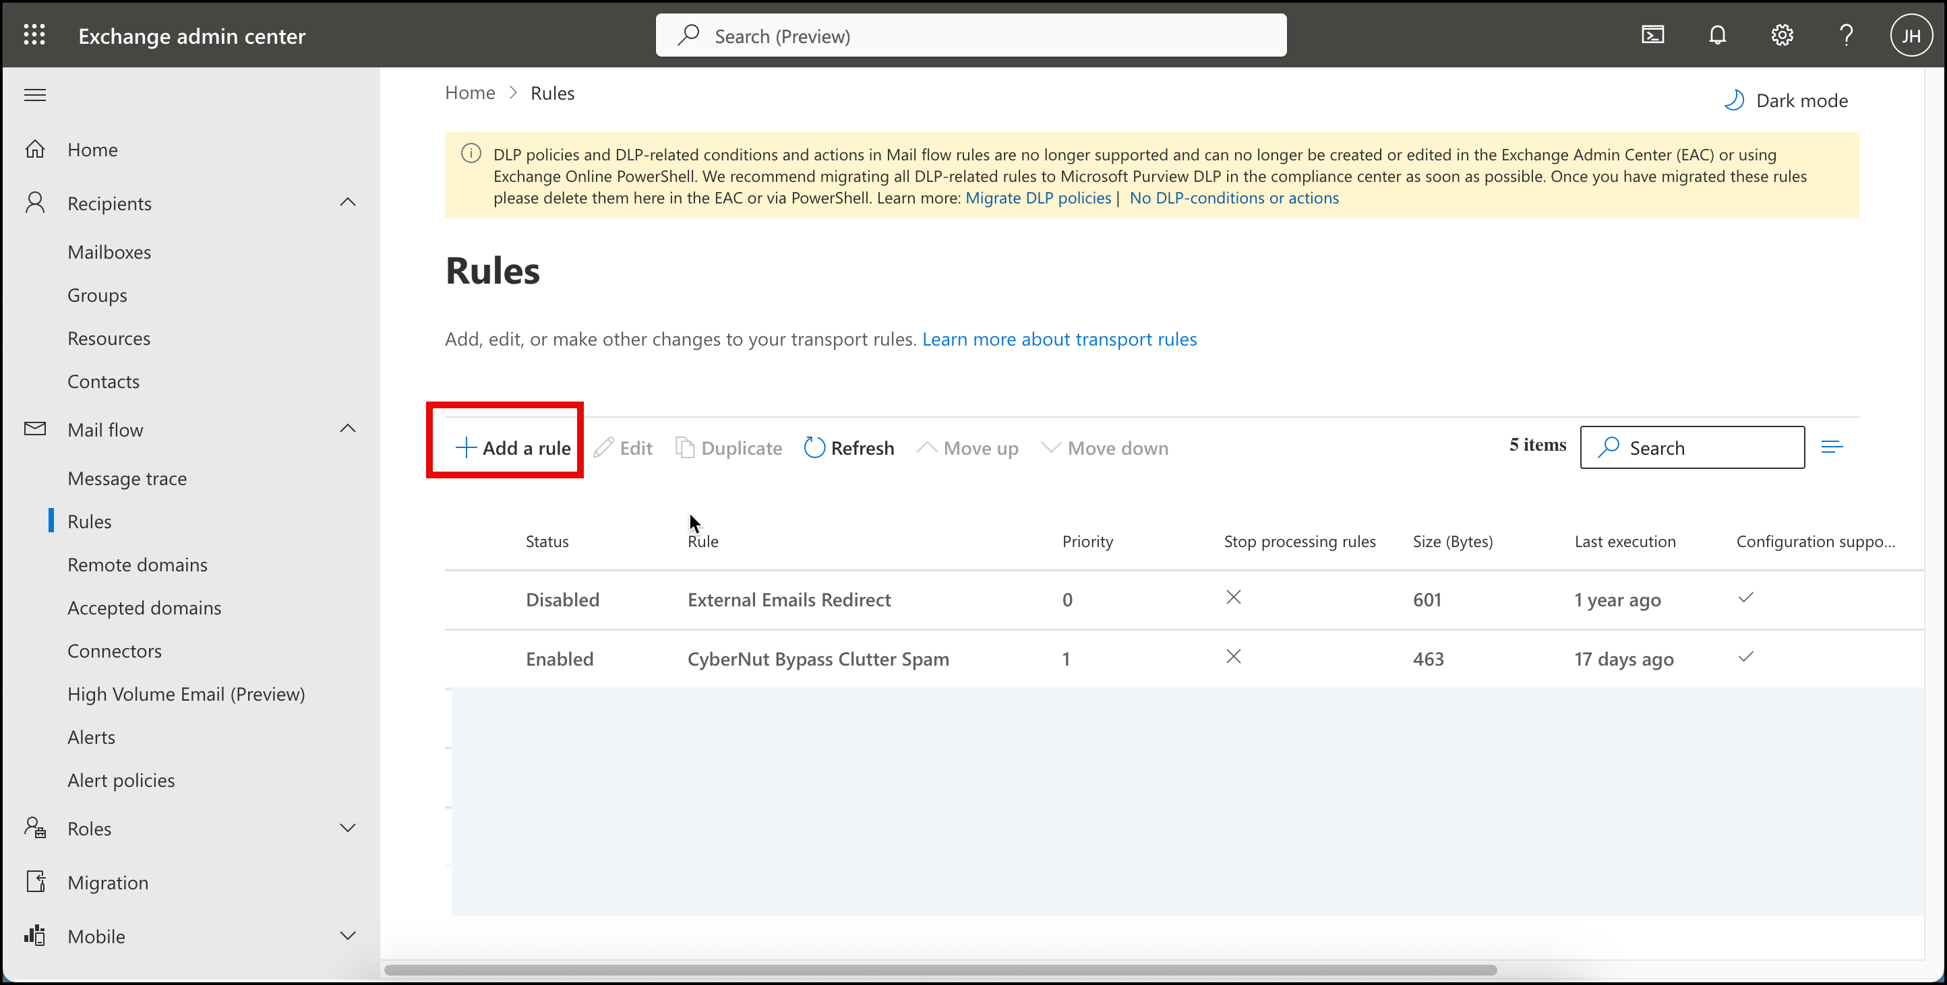Expand the Mobile section
The width and height of the screenshot is (1947, 985).
pos(348,936)
